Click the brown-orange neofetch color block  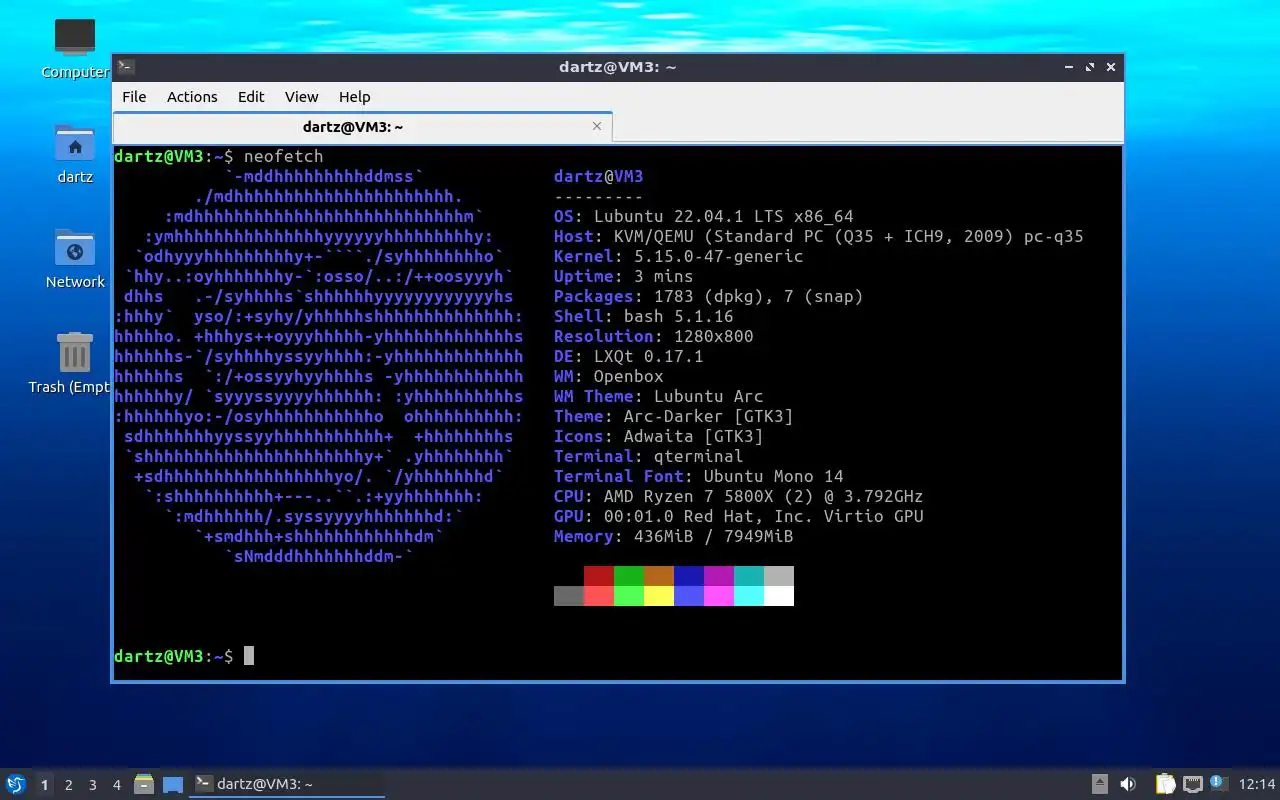(x=659, y=576)
